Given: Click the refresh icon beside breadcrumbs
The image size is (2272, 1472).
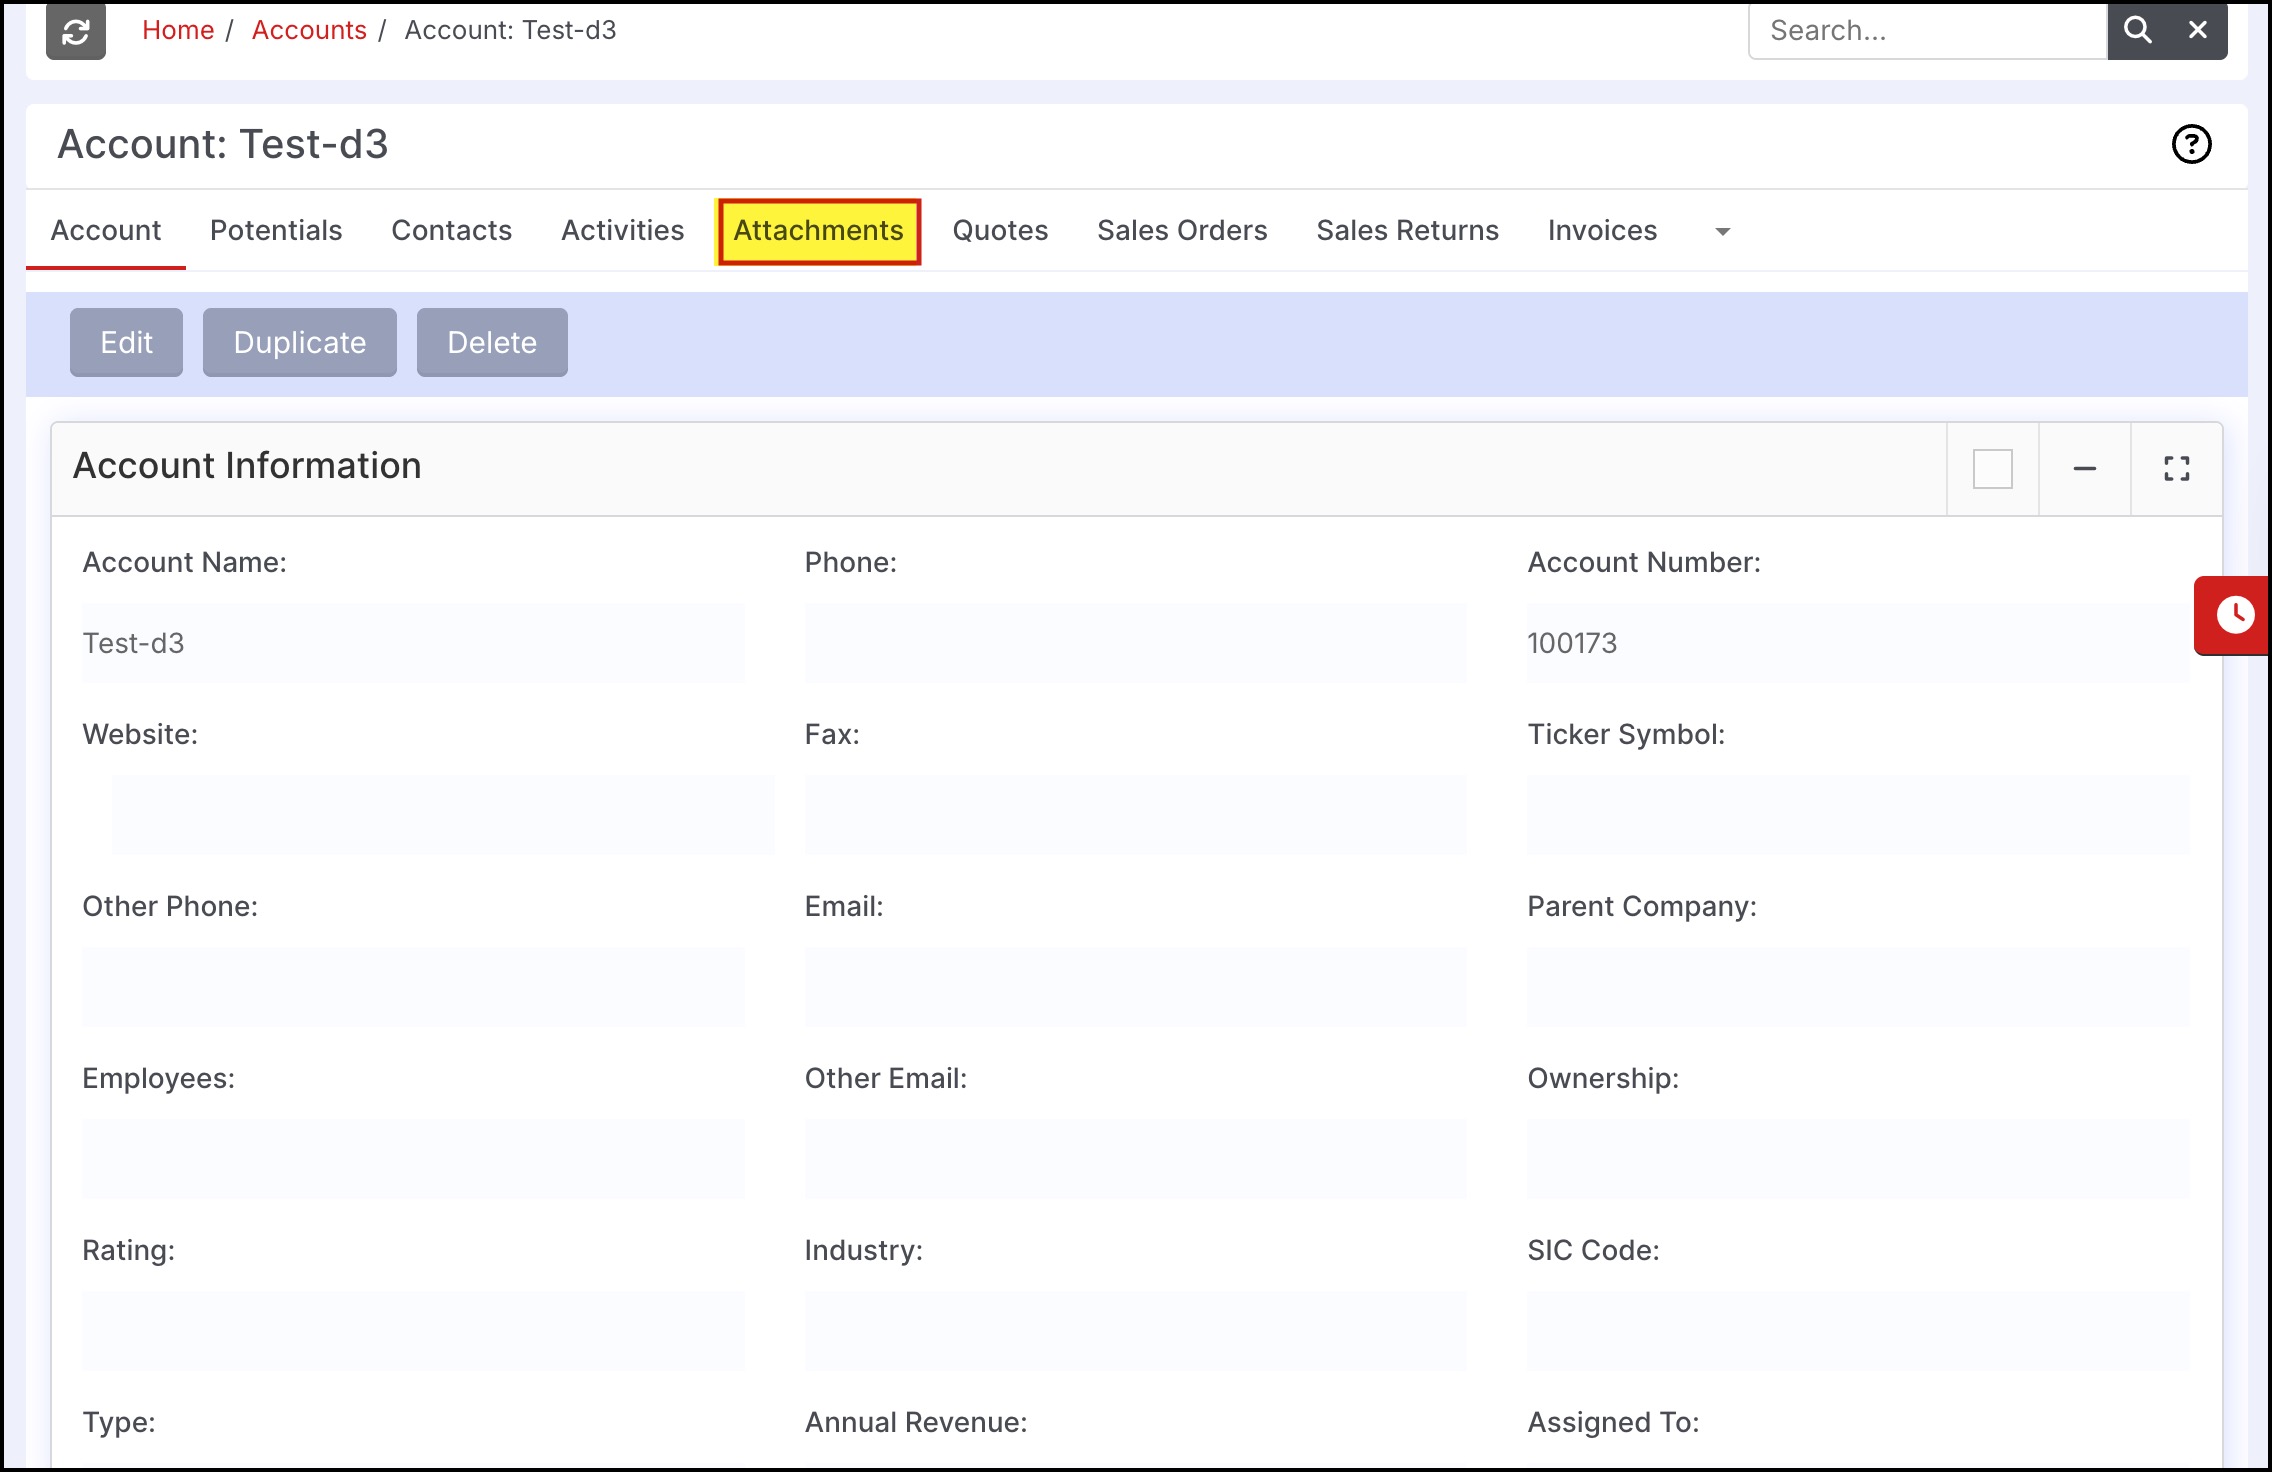Looking at the screenshot, I should (76, 32).
